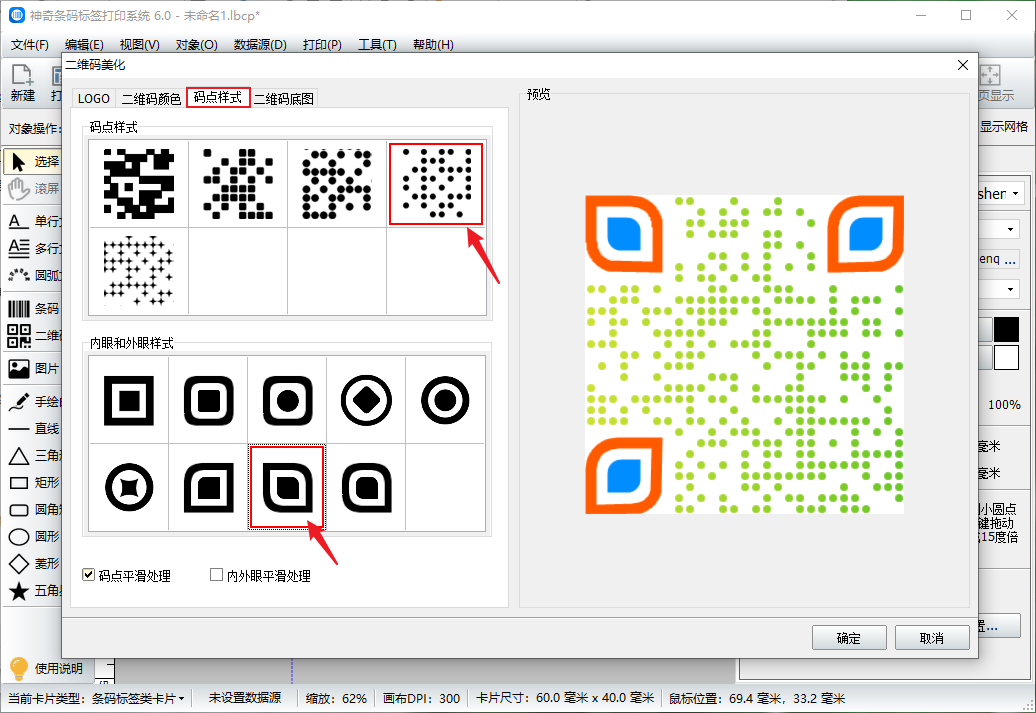
Task: Select the 图片 image tool
Action: [33, 368]
